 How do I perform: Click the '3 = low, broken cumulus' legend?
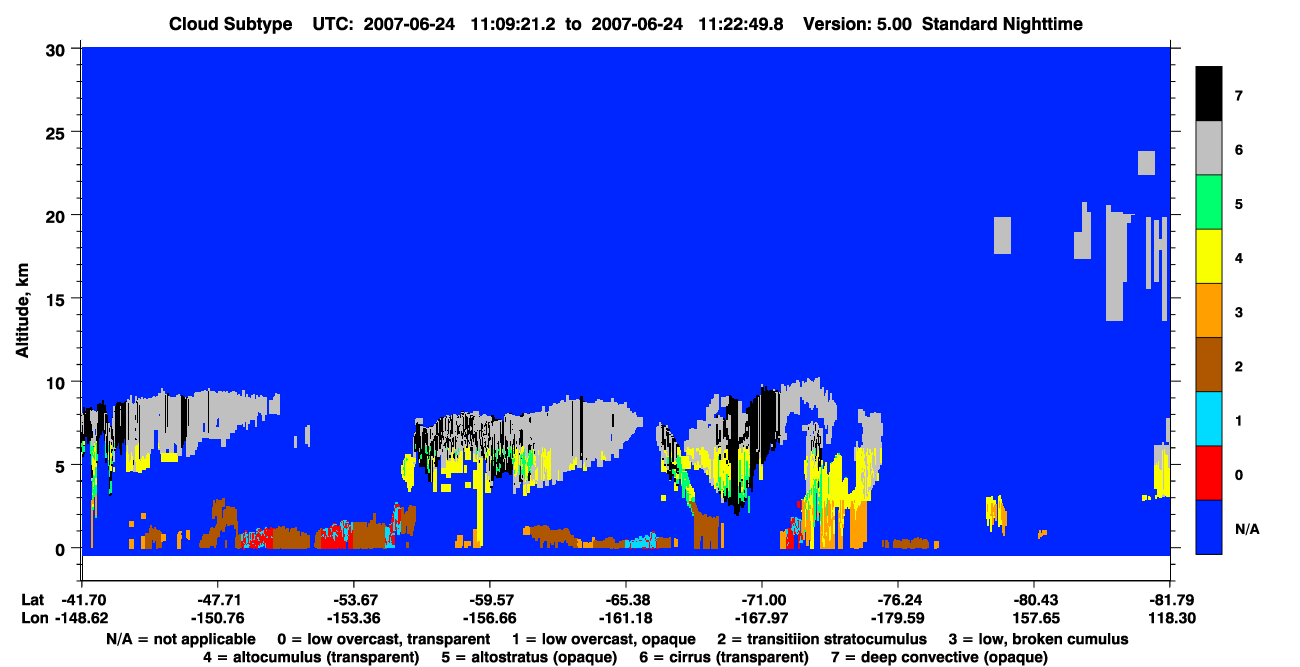click(x=1039, y=639)
